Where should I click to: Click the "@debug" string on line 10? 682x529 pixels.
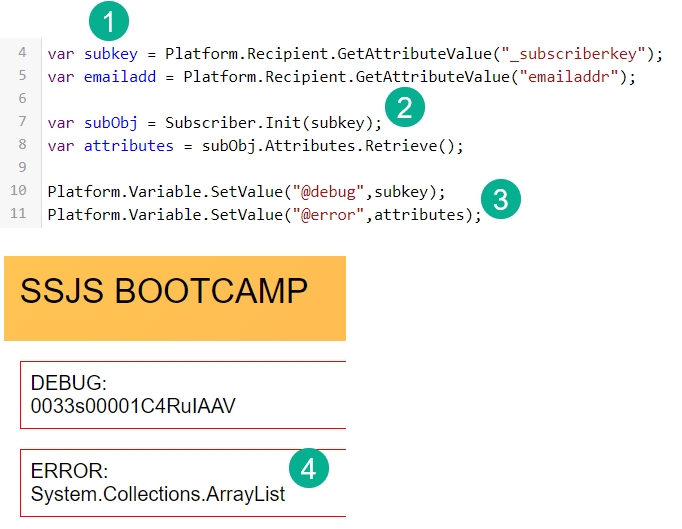(329, 191)
